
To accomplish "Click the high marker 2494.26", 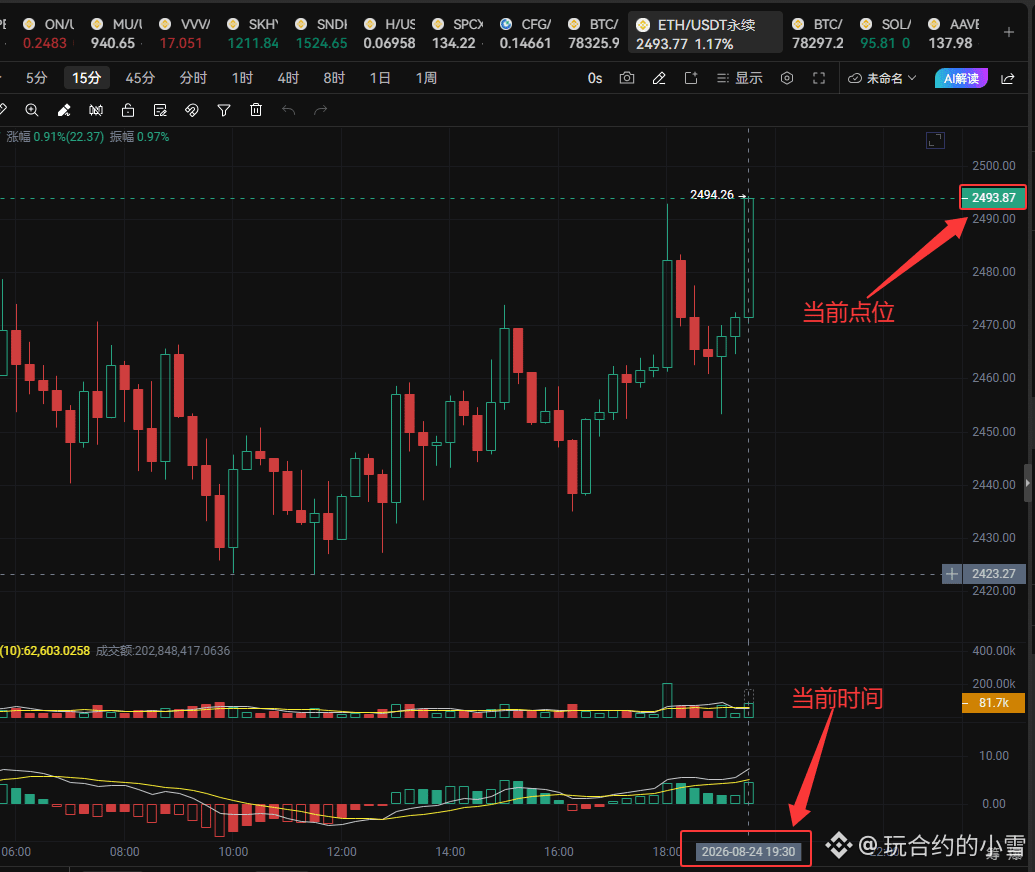I will [712, 195].
